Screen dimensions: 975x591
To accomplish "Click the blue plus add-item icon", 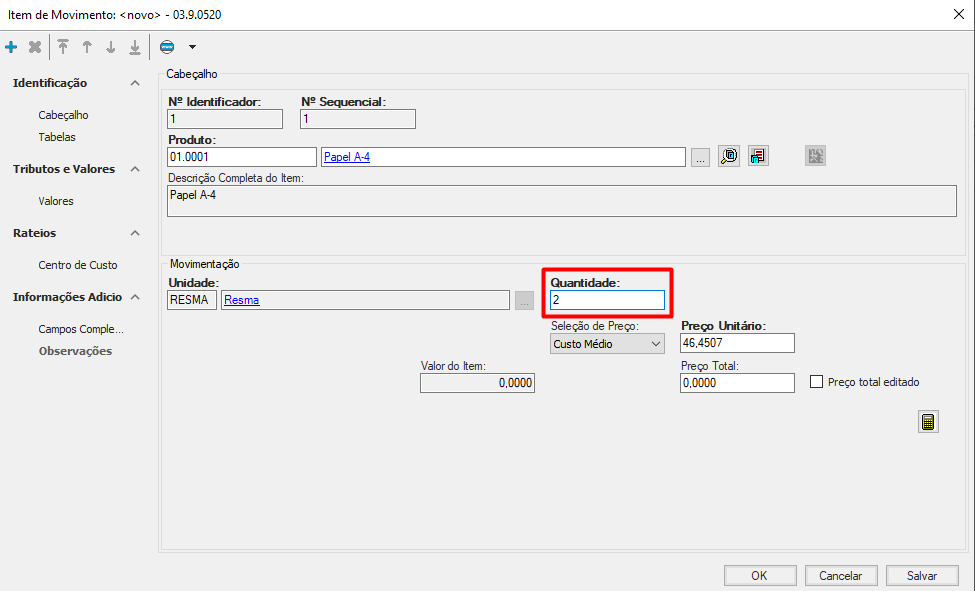I will [11, 47].
